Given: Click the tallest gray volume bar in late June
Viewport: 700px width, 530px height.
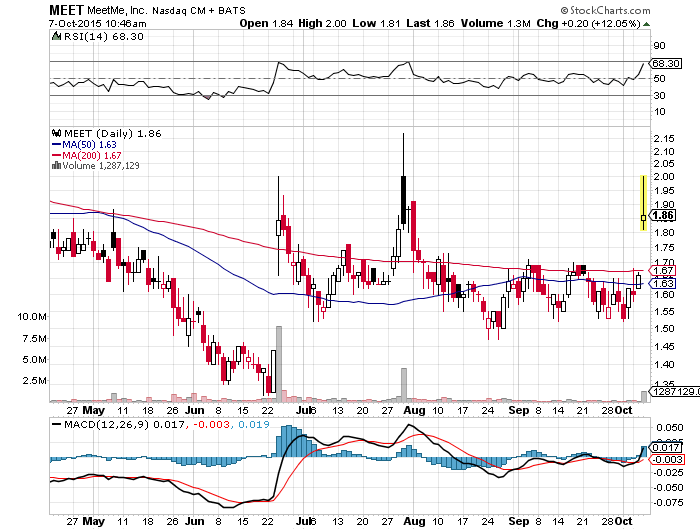Looking at the screenshot, I should tap(279, 364).
